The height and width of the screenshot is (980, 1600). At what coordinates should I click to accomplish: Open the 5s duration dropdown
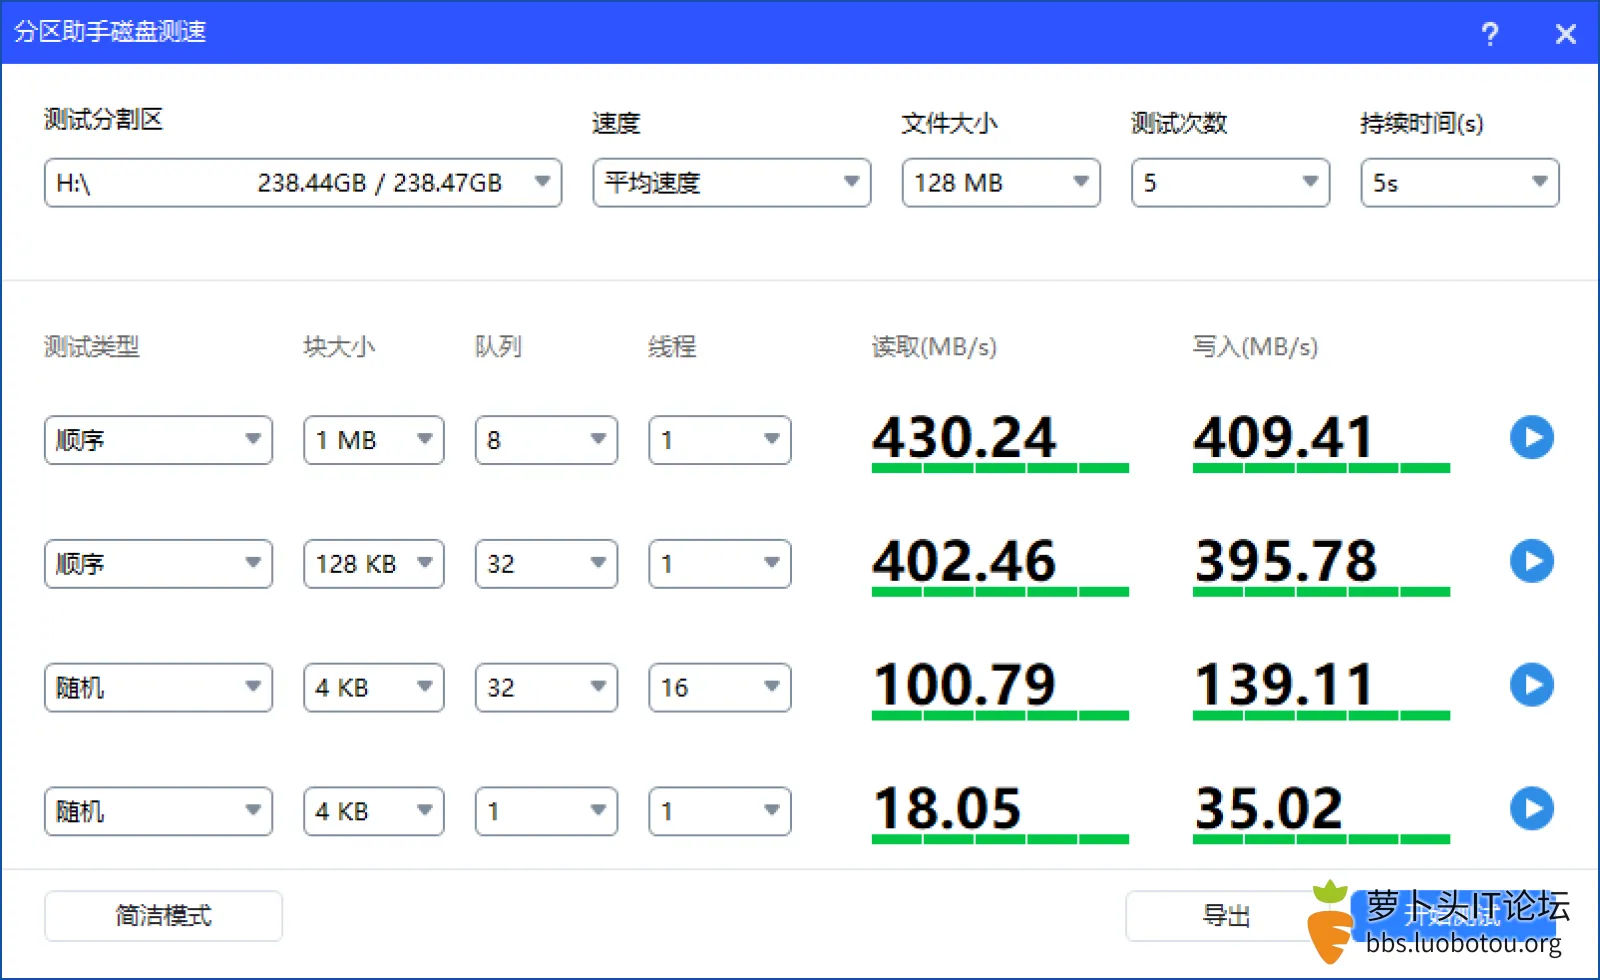click(x=1460, y=183)
